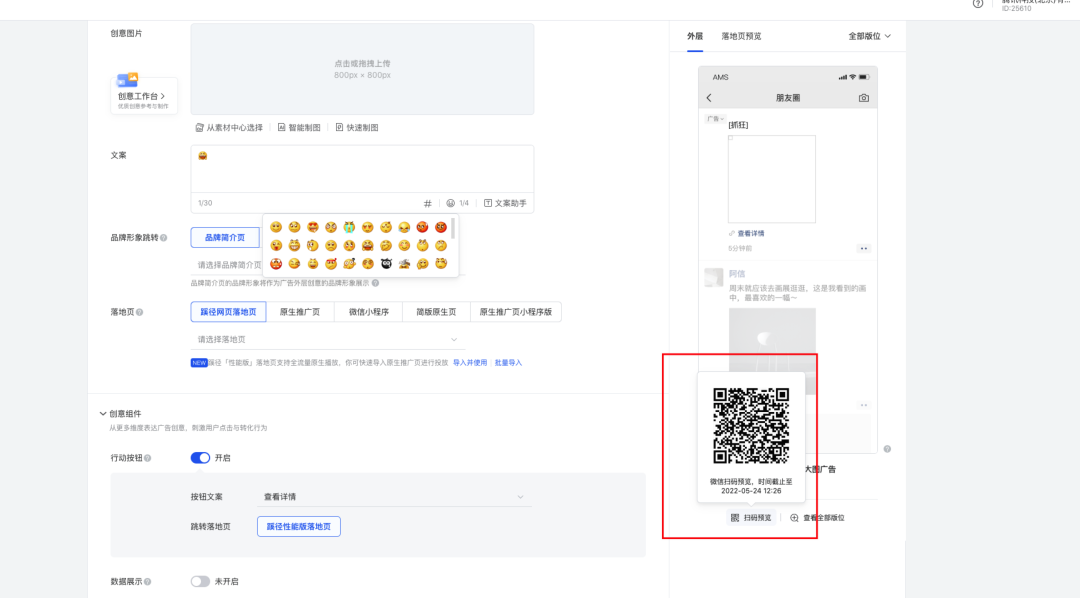Click the help icon in the top bar
Screen dimensions: 1080x598
point(978,4)
